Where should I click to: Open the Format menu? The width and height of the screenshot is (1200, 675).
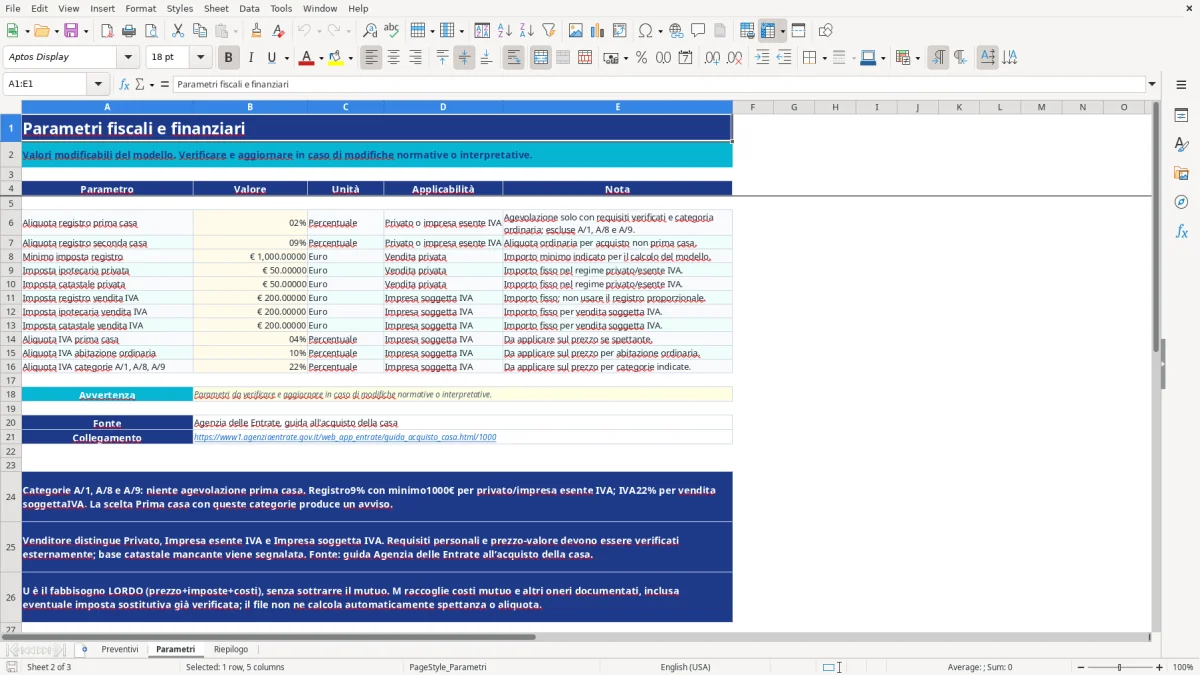(x=140, y=8)
